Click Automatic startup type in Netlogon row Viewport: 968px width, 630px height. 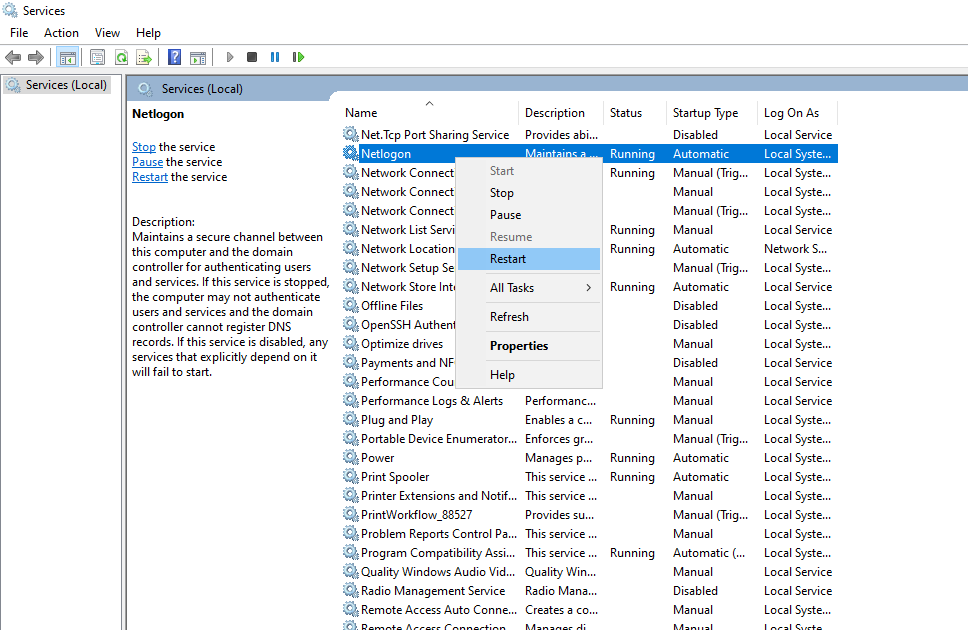click(x=701, y=154)
